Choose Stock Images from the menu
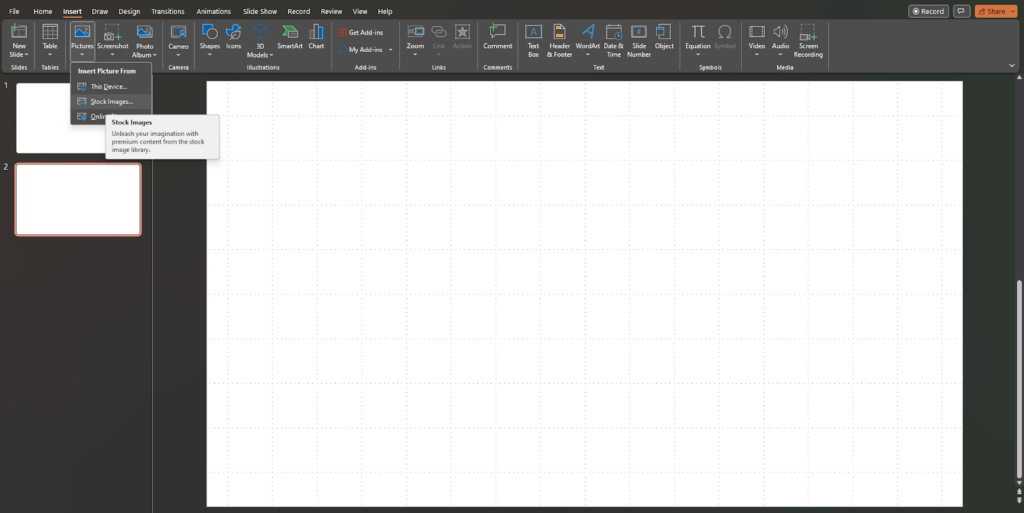The height and width of the screenshot is (513, 1024). [x=111, y=101]
